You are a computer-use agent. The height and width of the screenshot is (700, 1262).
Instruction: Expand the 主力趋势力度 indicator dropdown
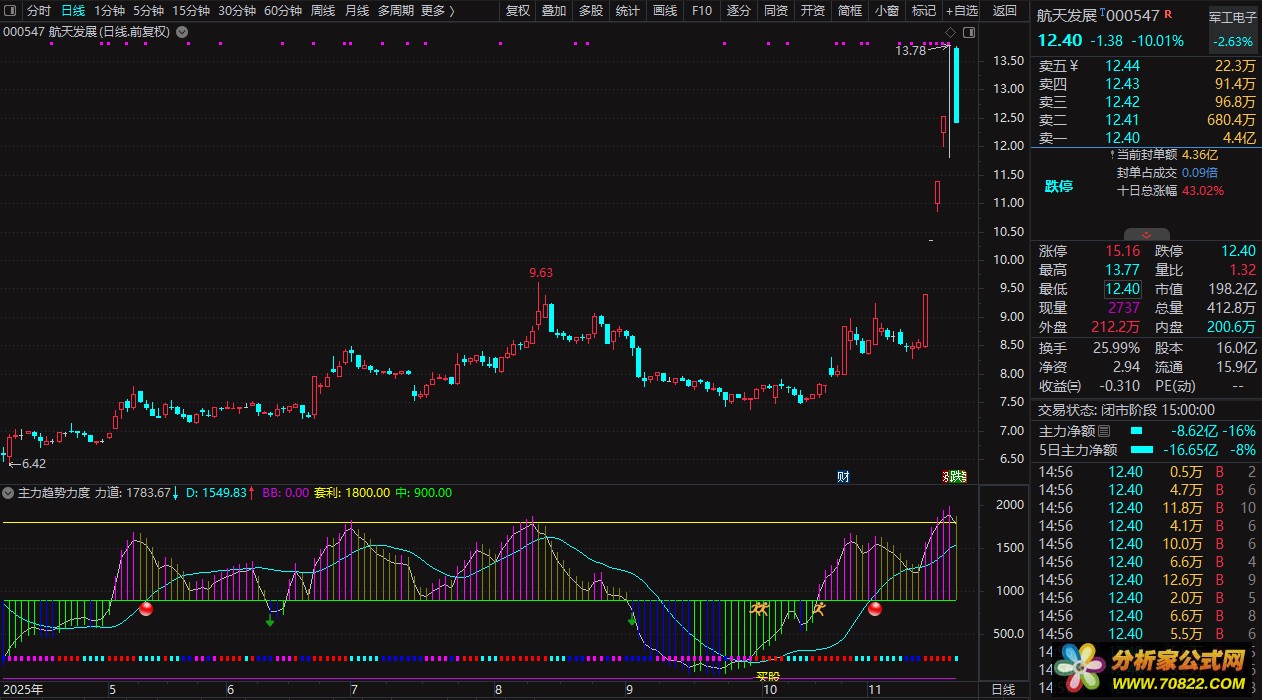coord(9,493)
